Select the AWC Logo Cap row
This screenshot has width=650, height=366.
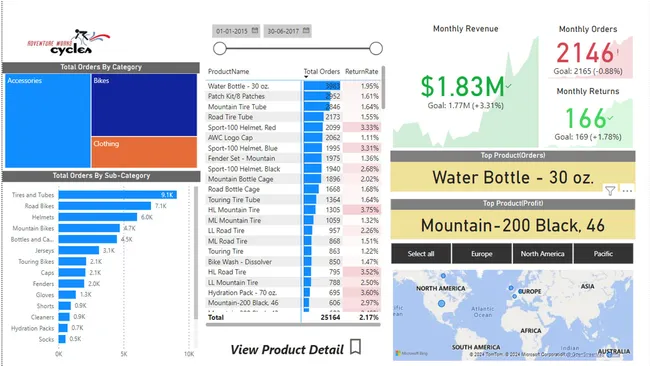(x=293, y=138)
